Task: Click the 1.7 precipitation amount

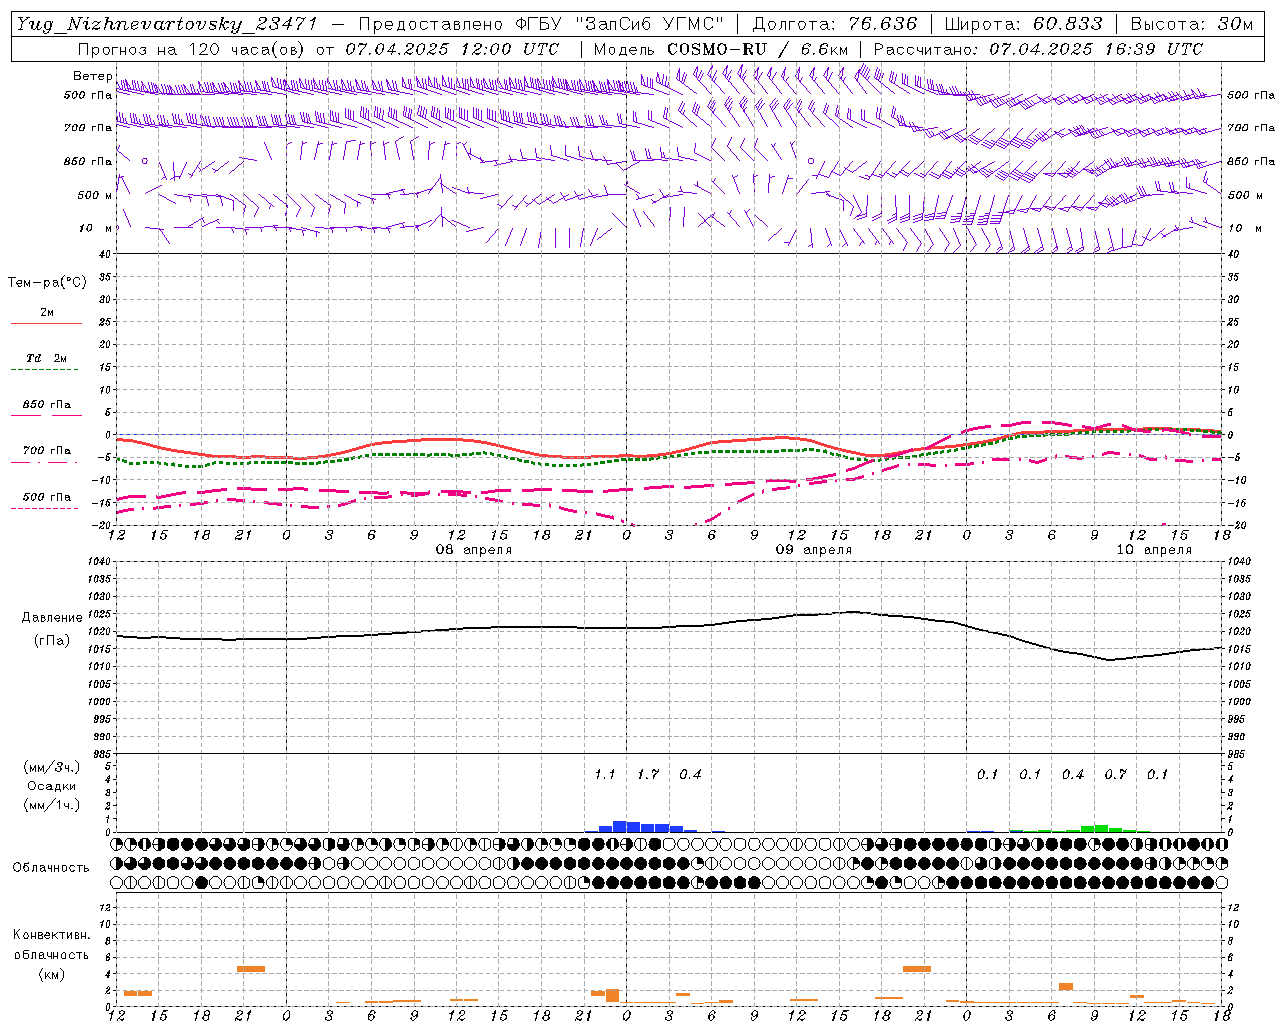Action: pyautogui.click(x=648, y=775)
